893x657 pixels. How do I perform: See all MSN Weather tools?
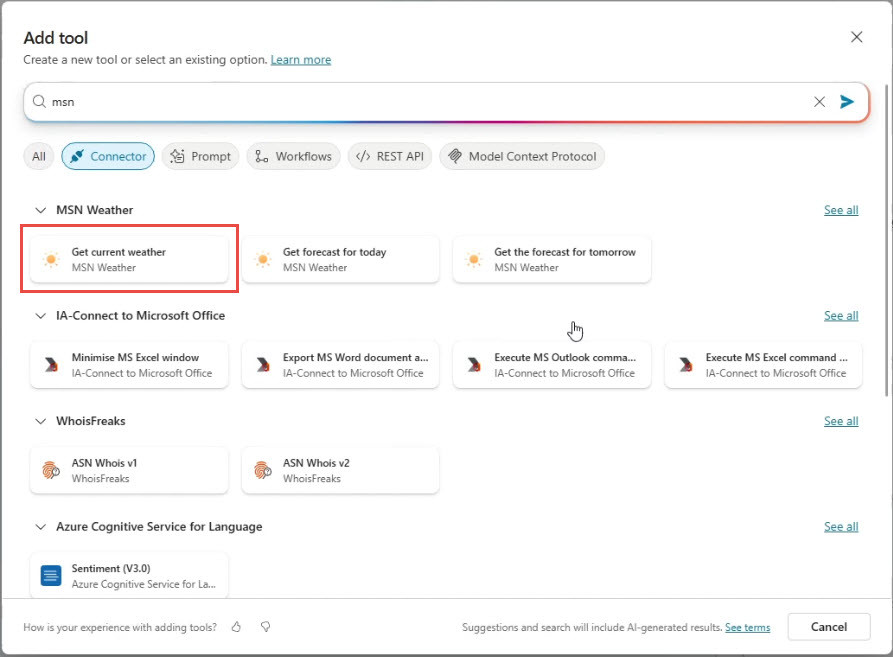[x=841, y=210]
